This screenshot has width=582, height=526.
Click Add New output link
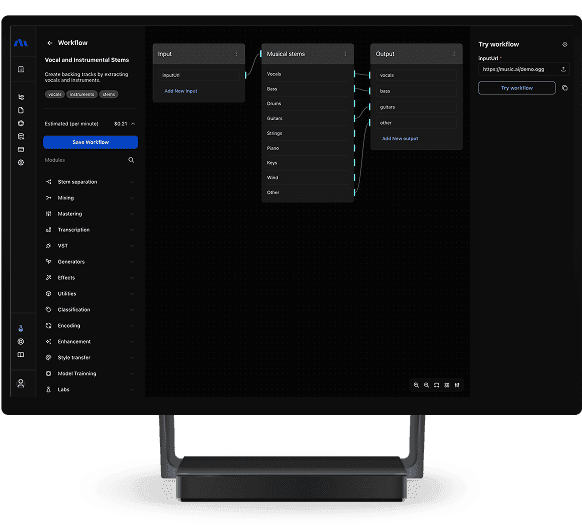(400, 138)
